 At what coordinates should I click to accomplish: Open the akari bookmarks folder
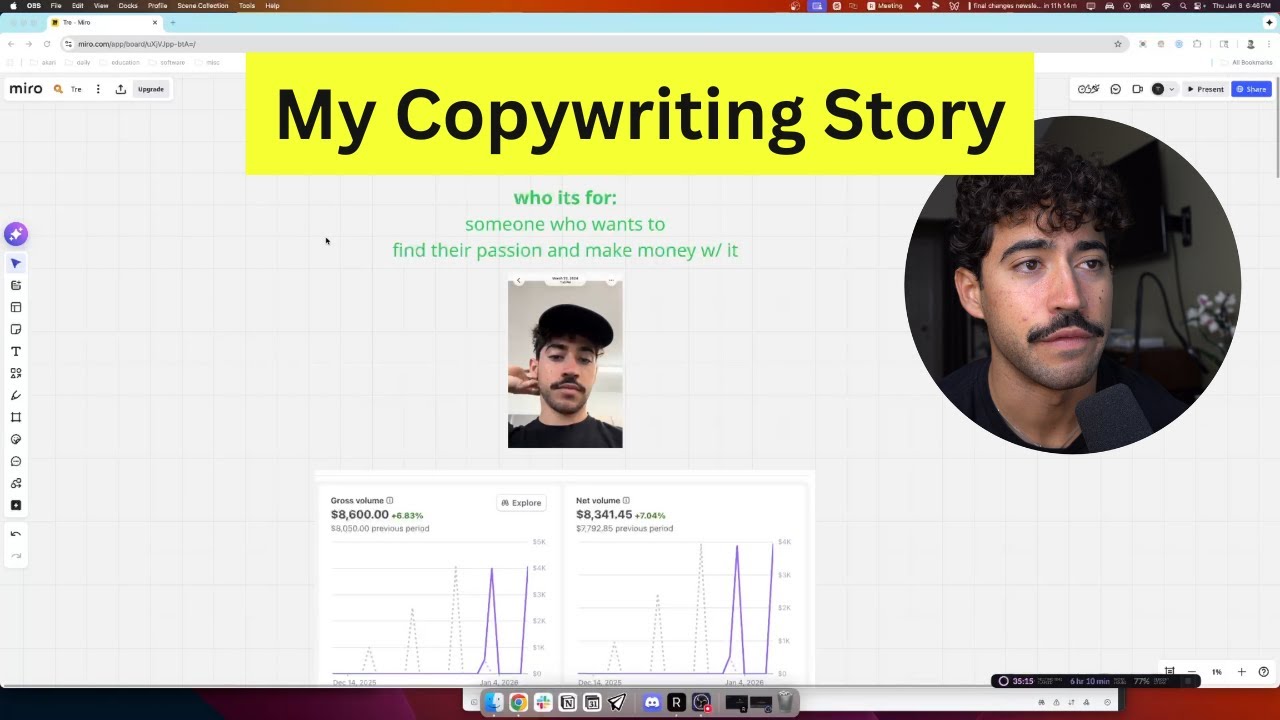(x=43, y=62)
